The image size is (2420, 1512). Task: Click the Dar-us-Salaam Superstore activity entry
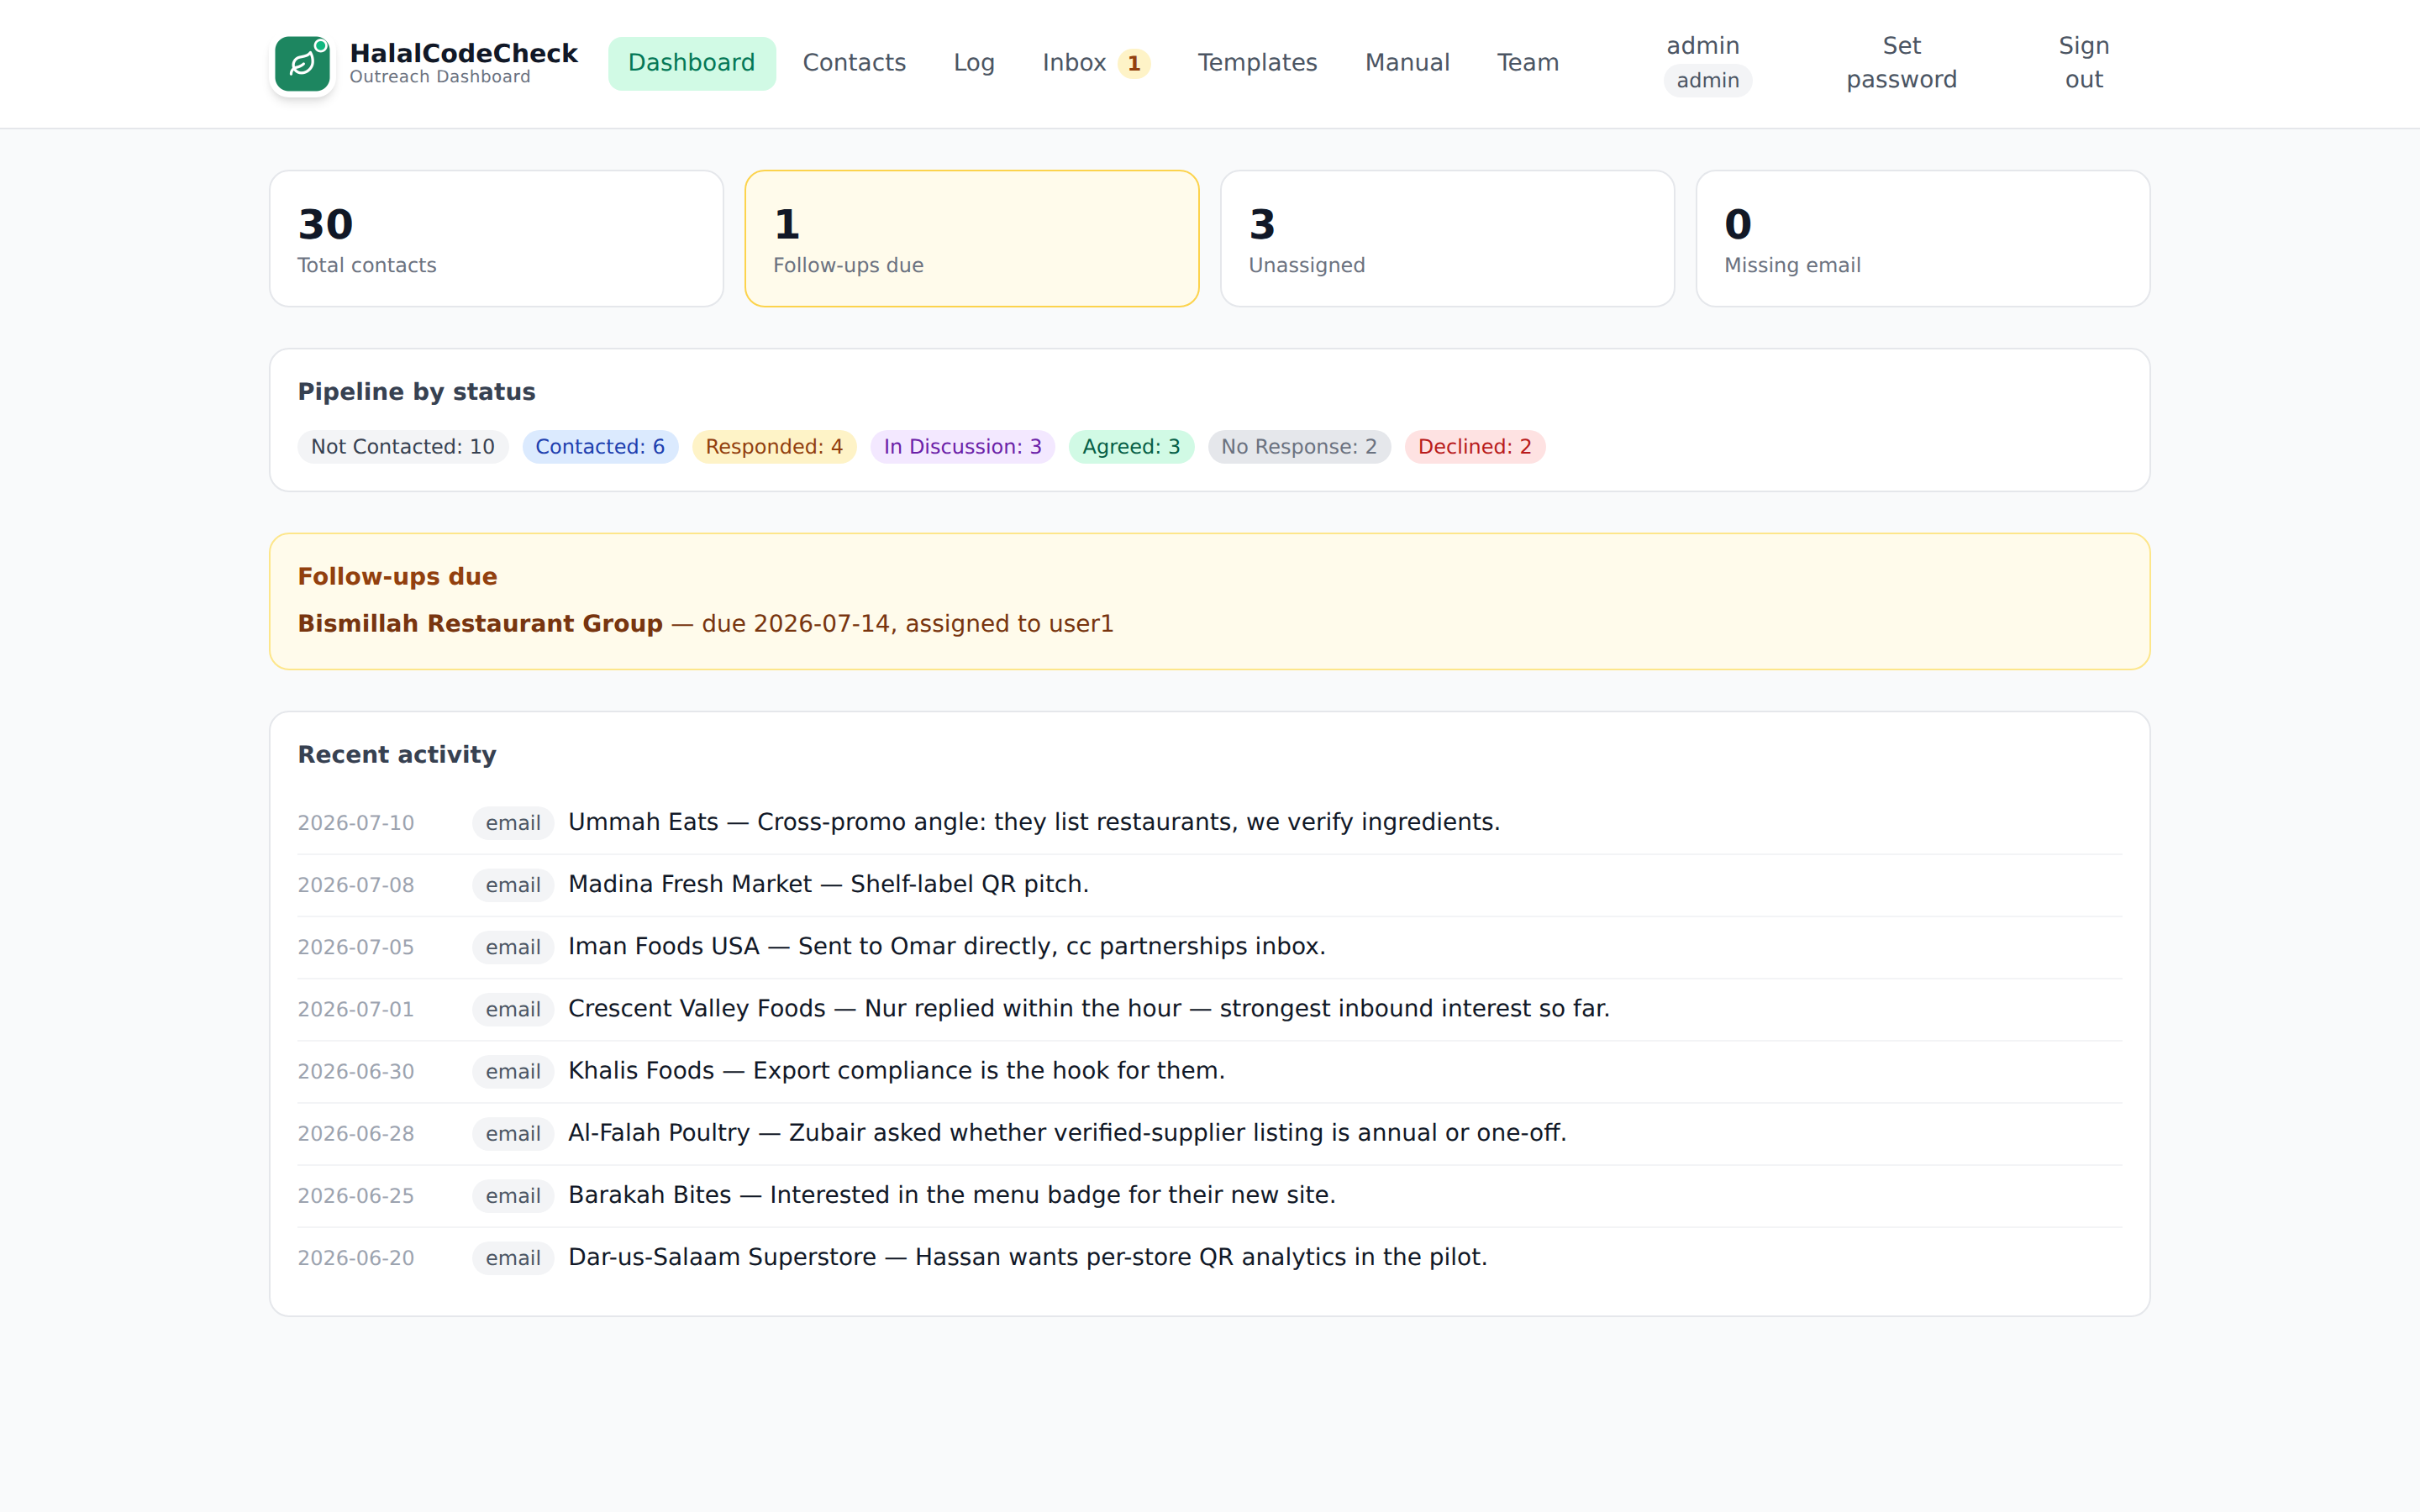click(x=1209, y=1257)
